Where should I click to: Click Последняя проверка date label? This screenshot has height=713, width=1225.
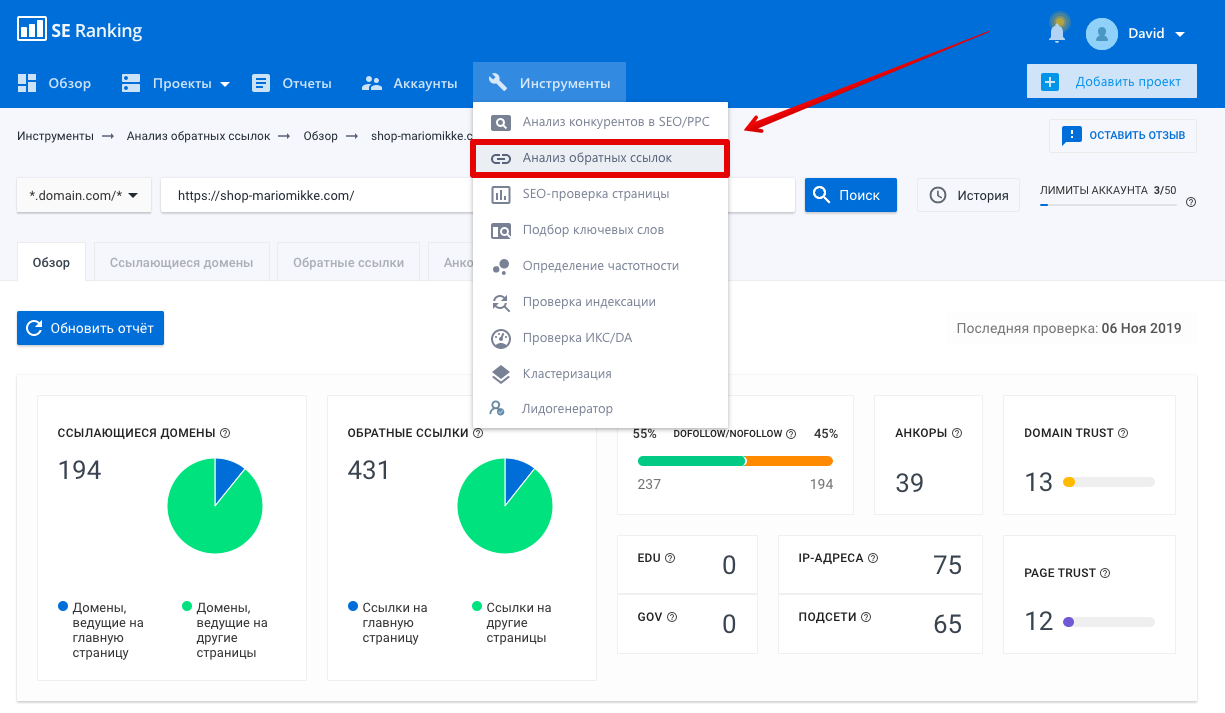pyautogui.click(x=1069, y=328)
